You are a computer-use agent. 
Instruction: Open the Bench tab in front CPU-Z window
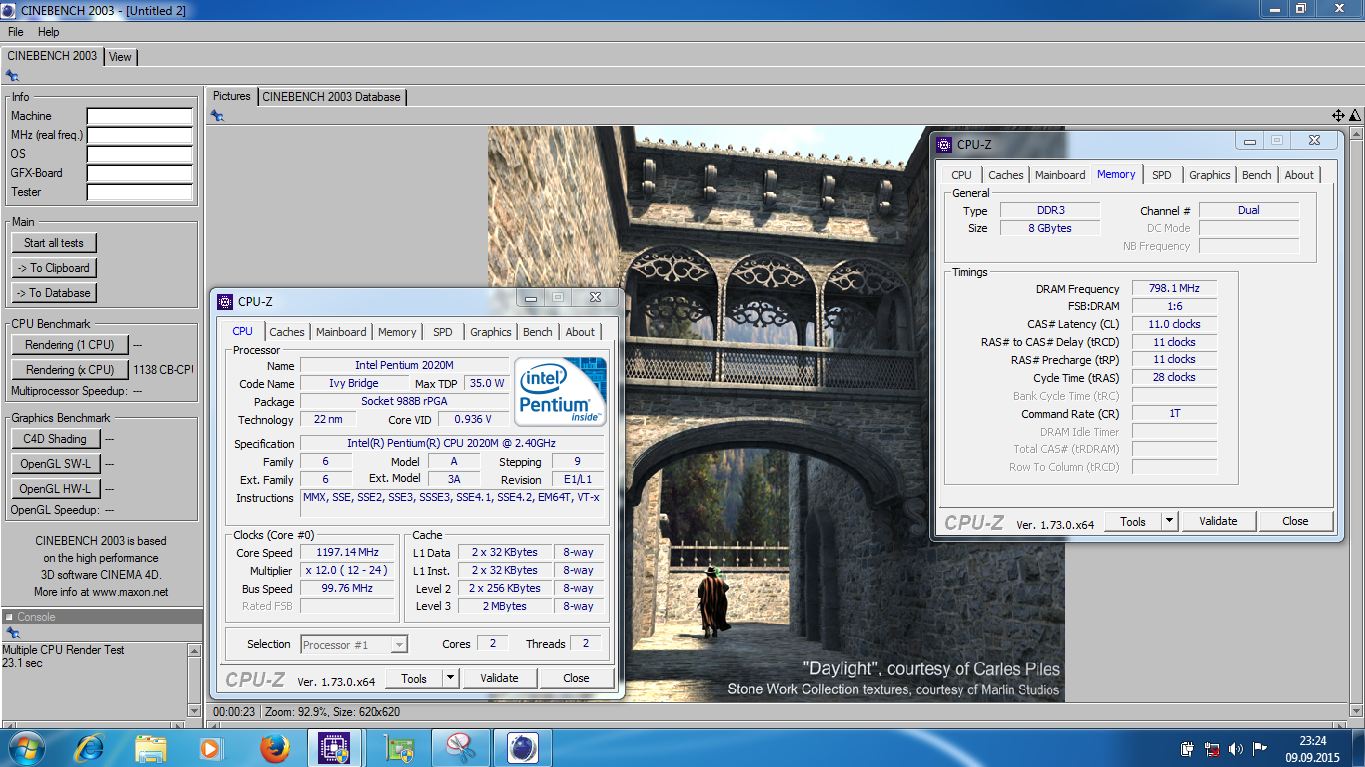pyautogui.click(x=538, y=332)
